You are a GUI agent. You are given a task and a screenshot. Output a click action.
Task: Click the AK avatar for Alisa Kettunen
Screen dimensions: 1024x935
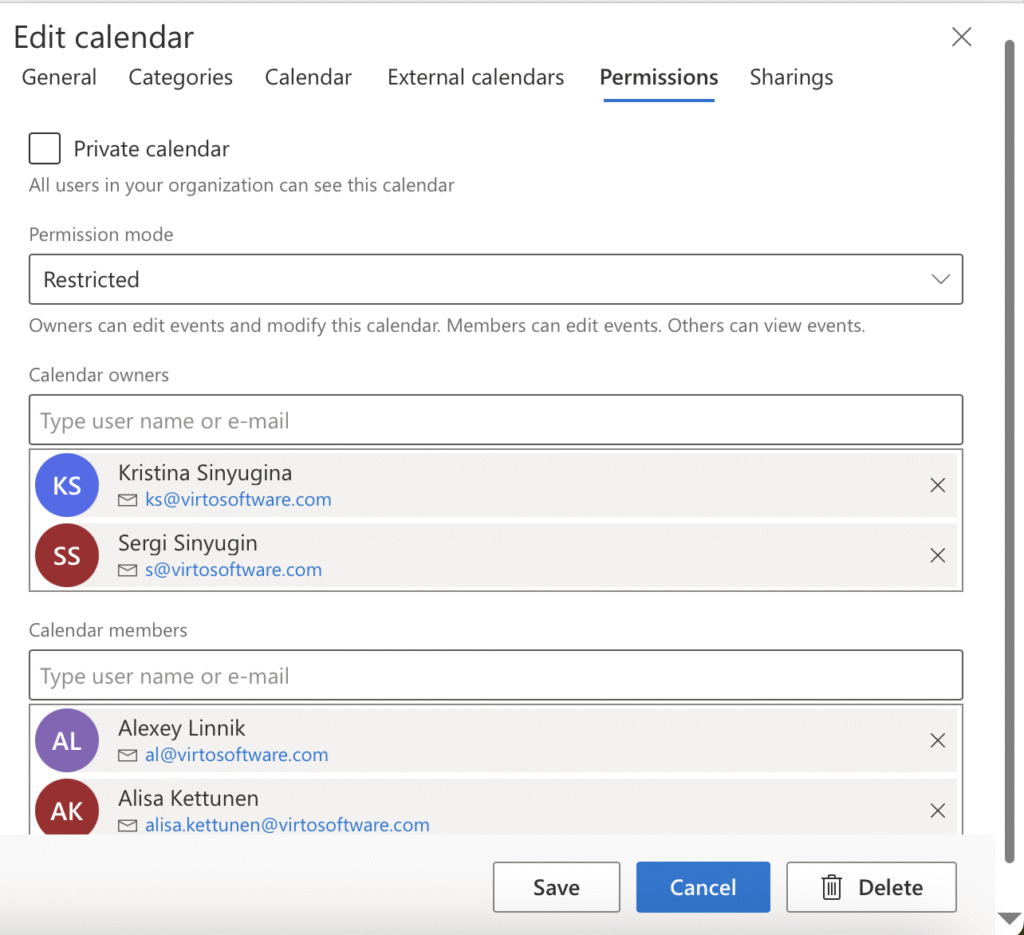tap(67, 809)
